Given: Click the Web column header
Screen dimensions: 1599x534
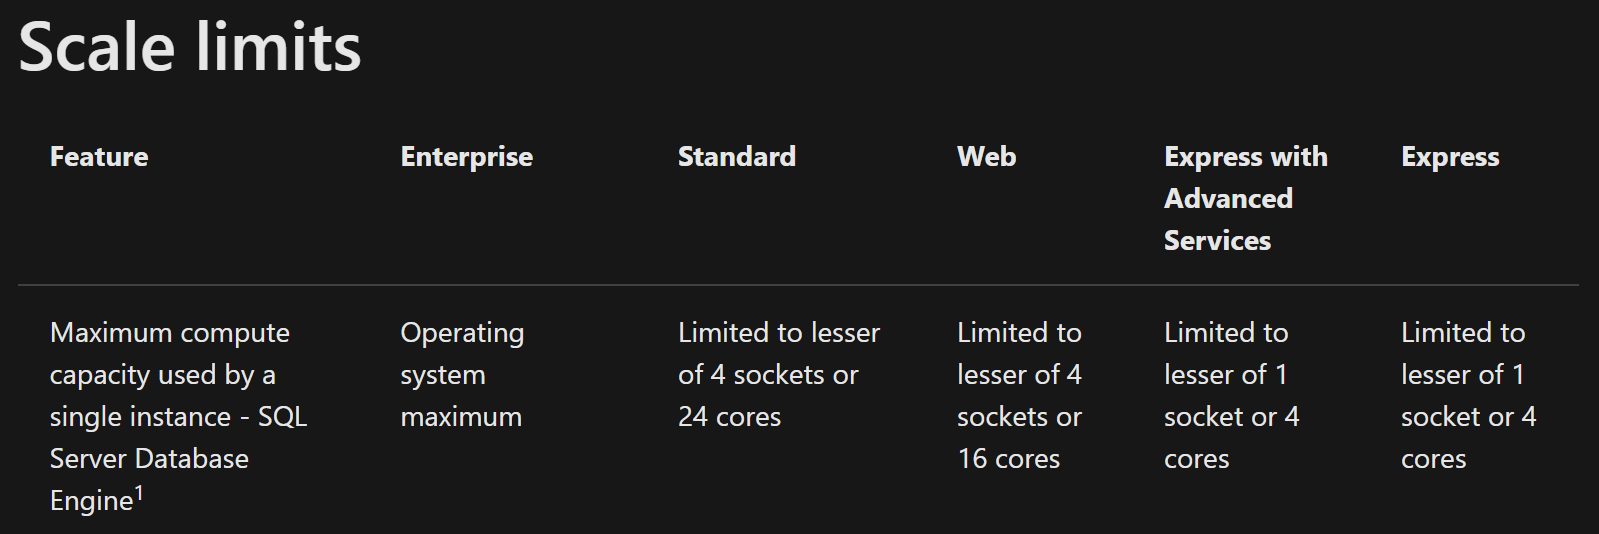Looking at the screenshot, I should click(986, 157).
